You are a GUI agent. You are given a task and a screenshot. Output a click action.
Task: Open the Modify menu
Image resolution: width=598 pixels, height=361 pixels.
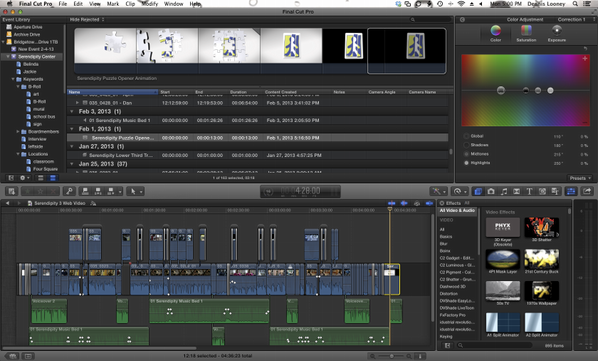coord(150,4)
